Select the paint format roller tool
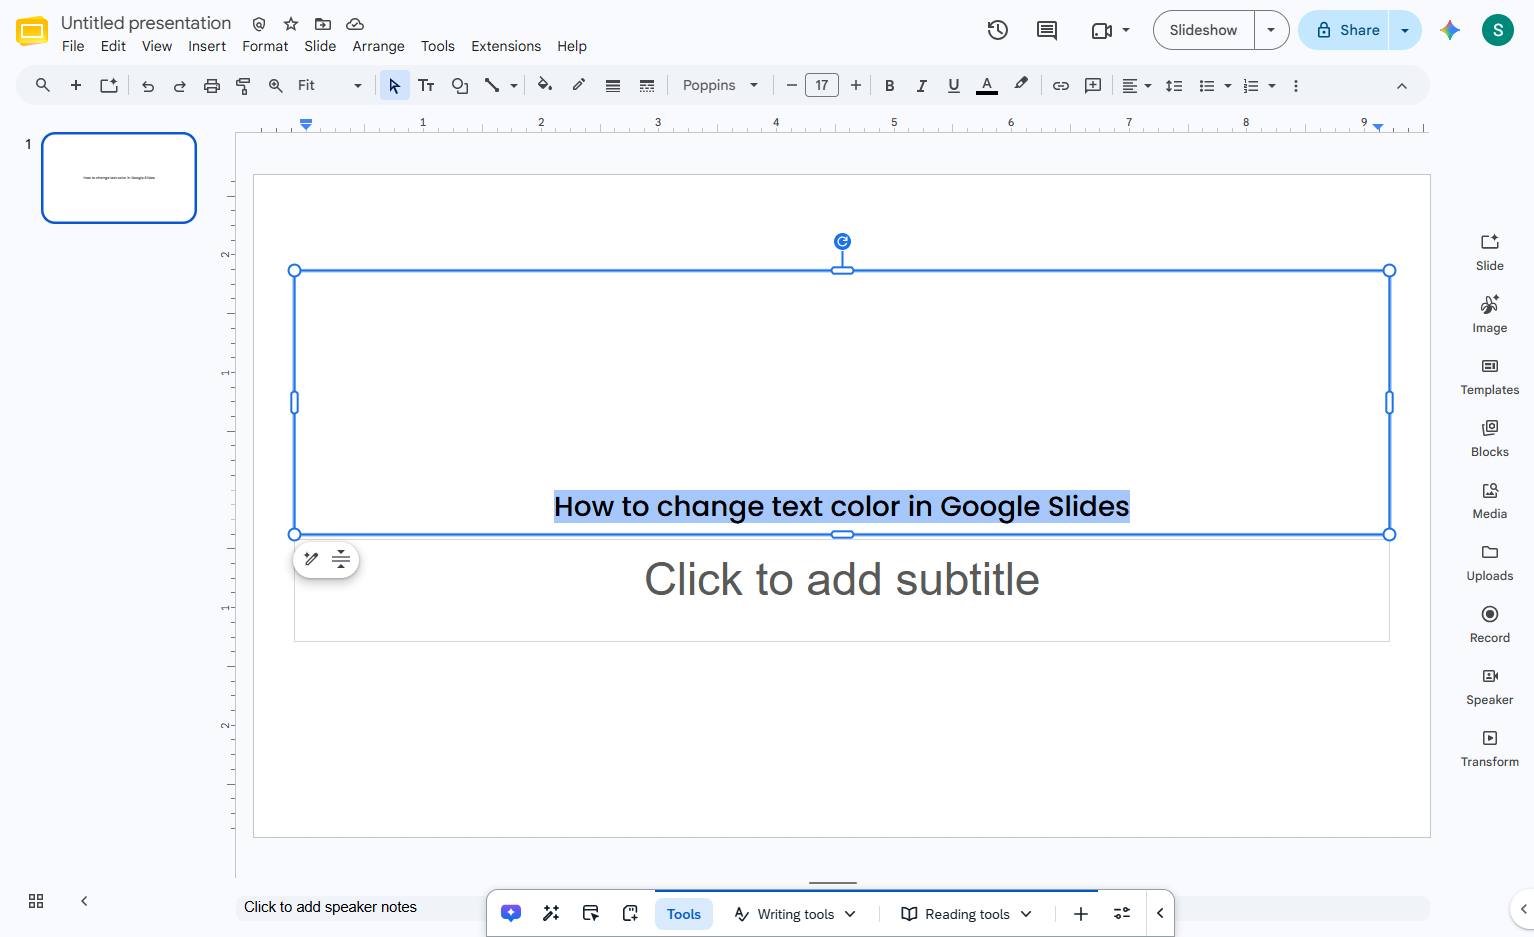This screenshot has width=1534, height=937. 243,86
